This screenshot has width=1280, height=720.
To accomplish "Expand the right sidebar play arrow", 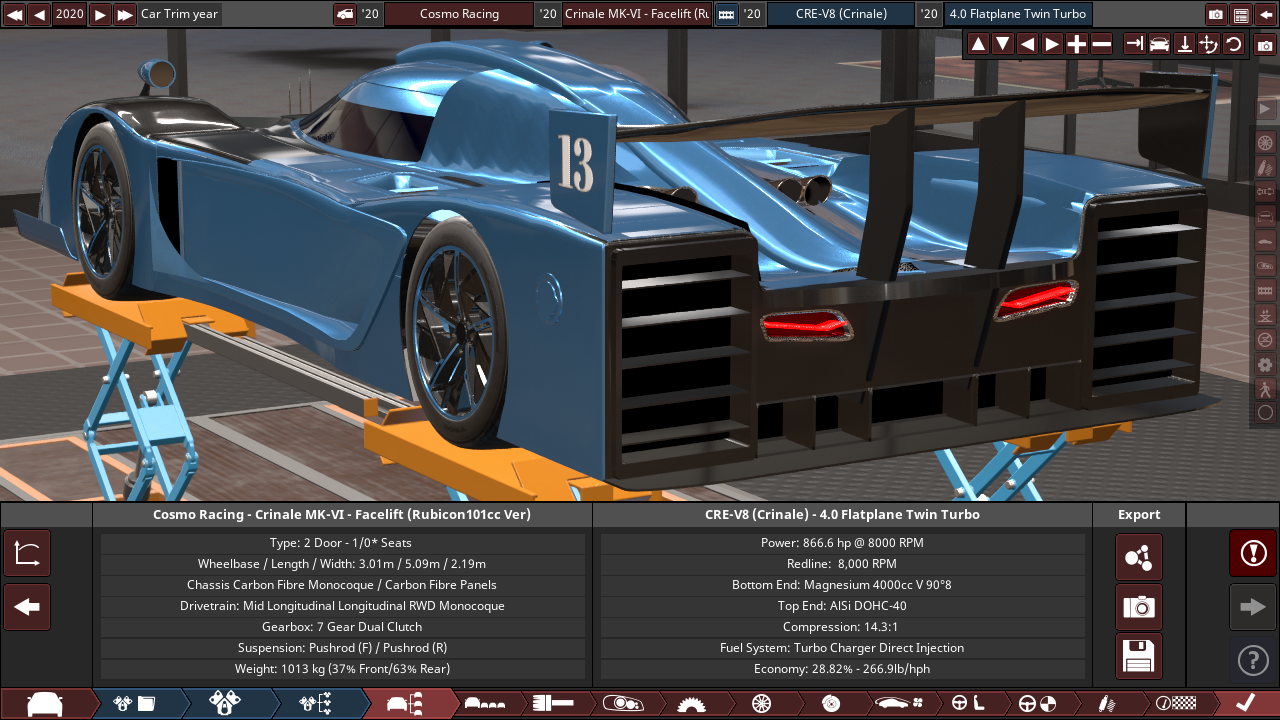I will [x=1265, y=109].
